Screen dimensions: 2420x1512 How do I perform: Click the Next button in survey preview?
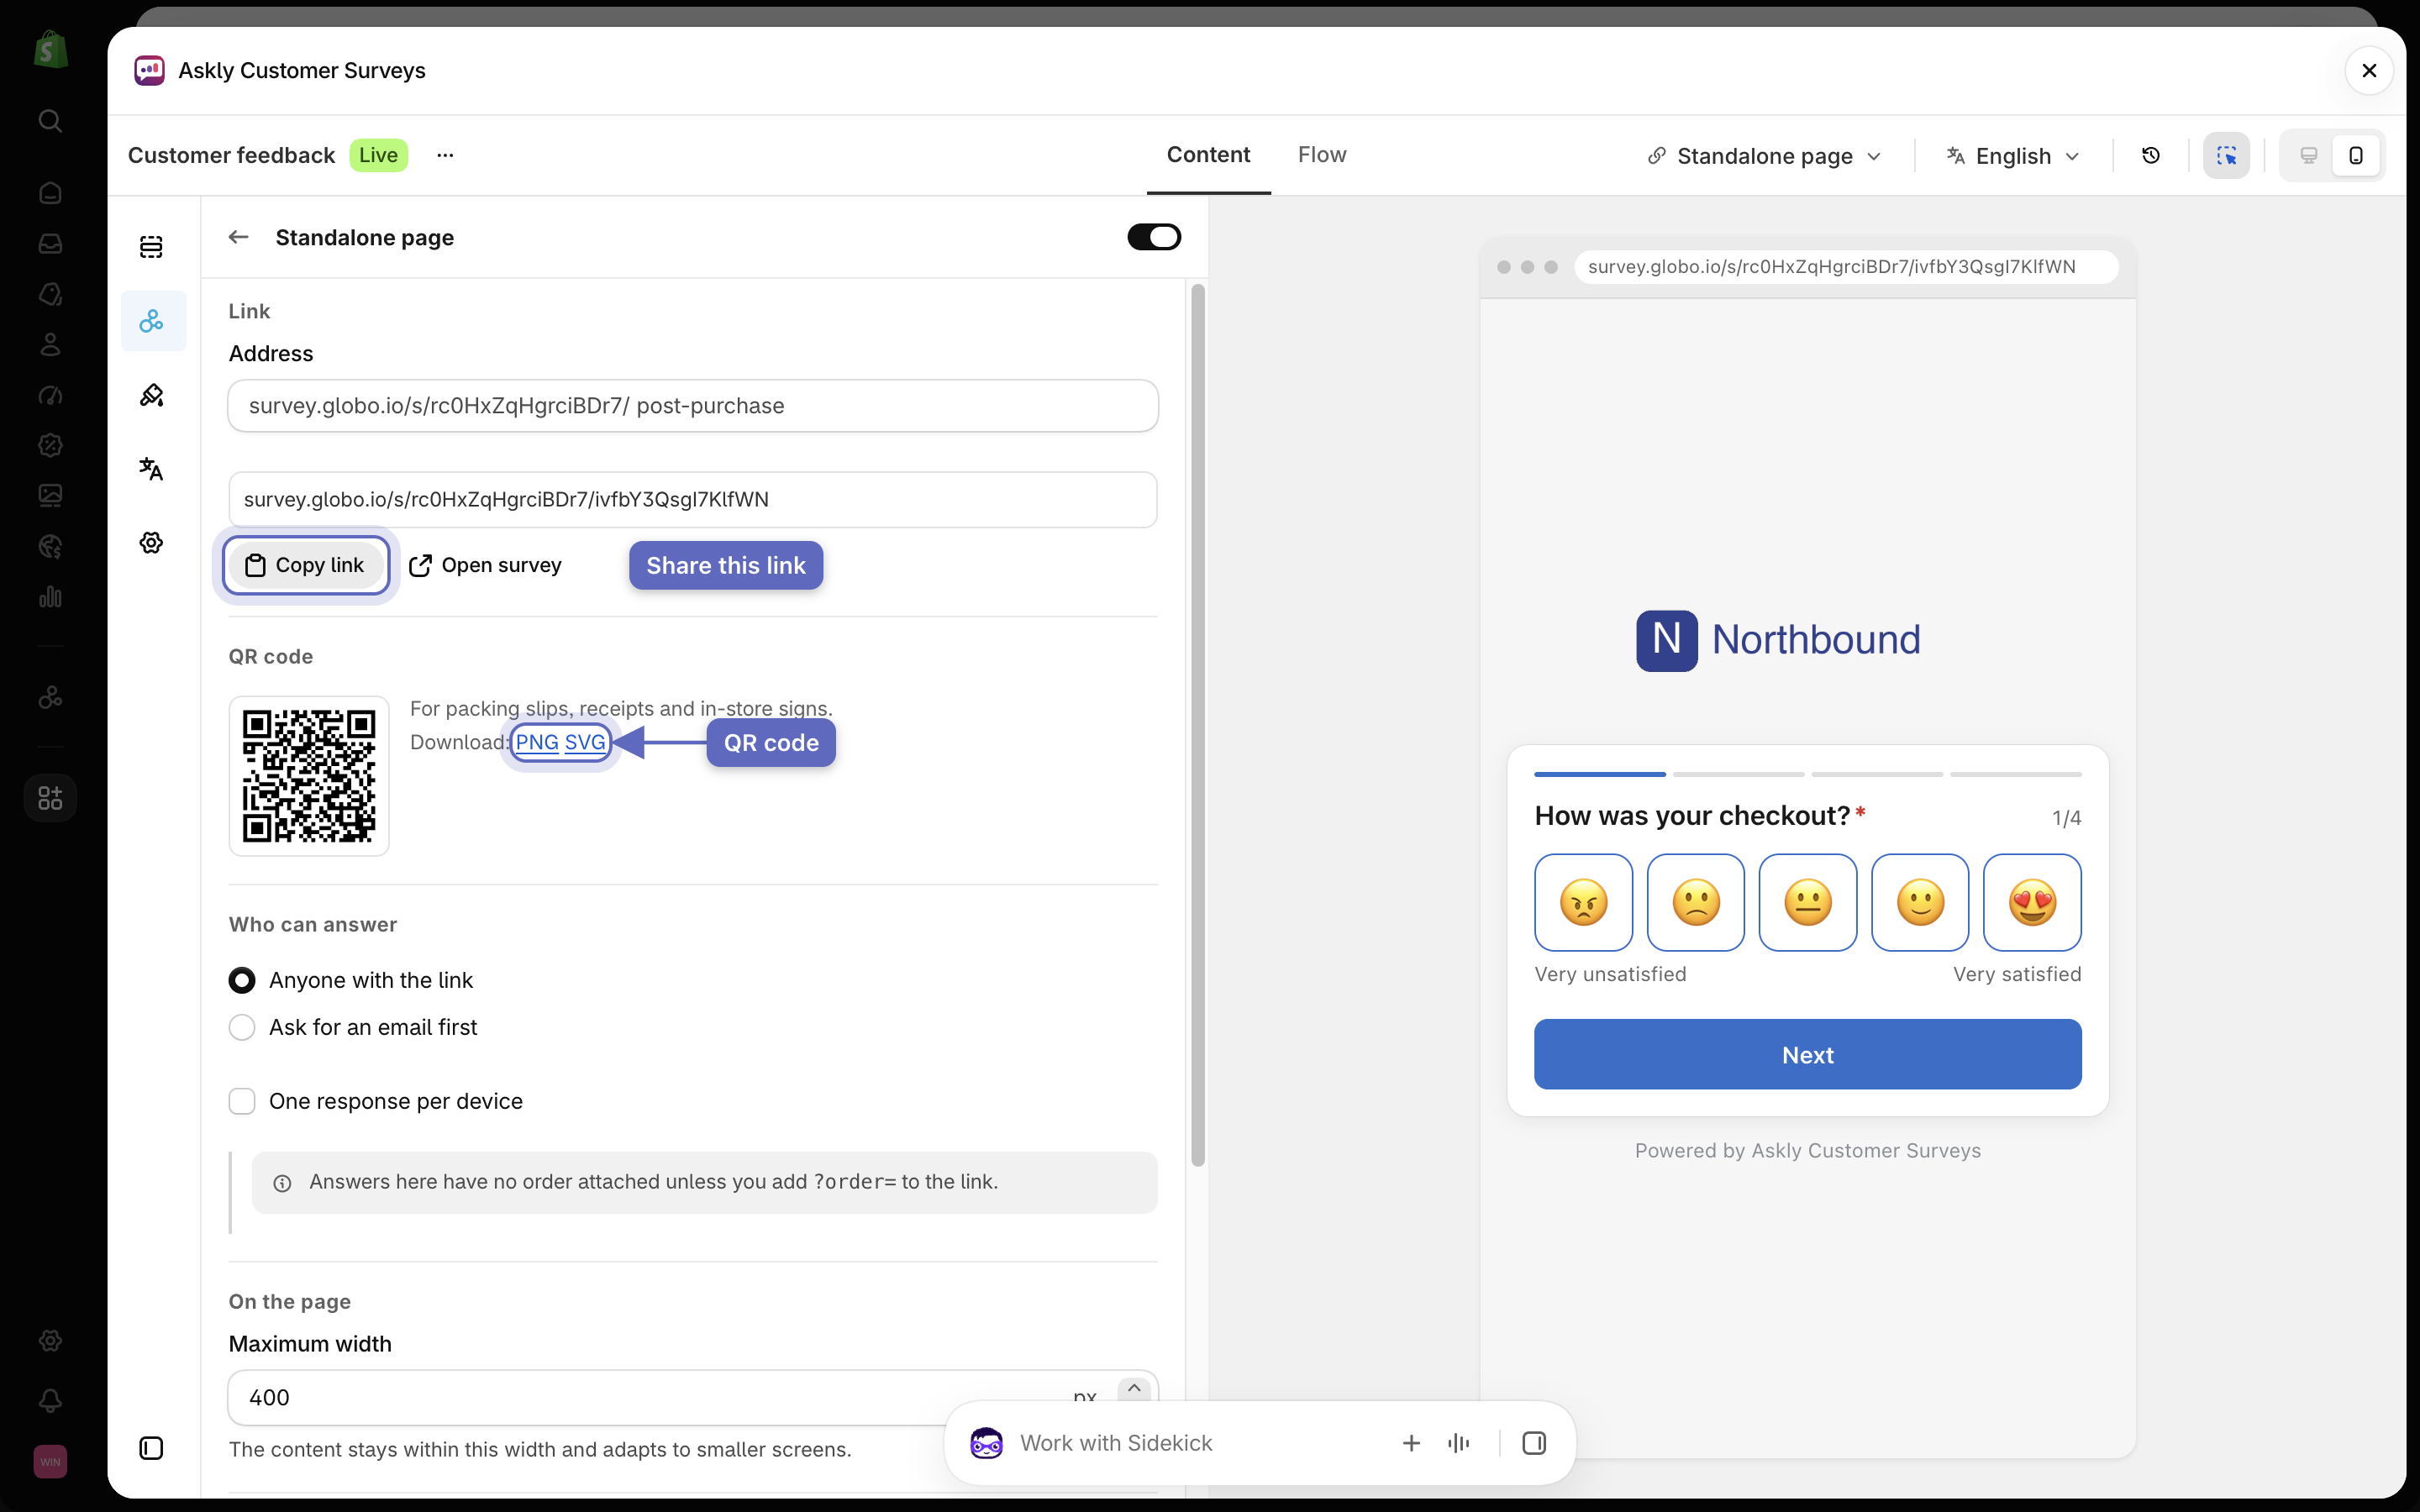pyautogui.click(x=1807, y=1054)
